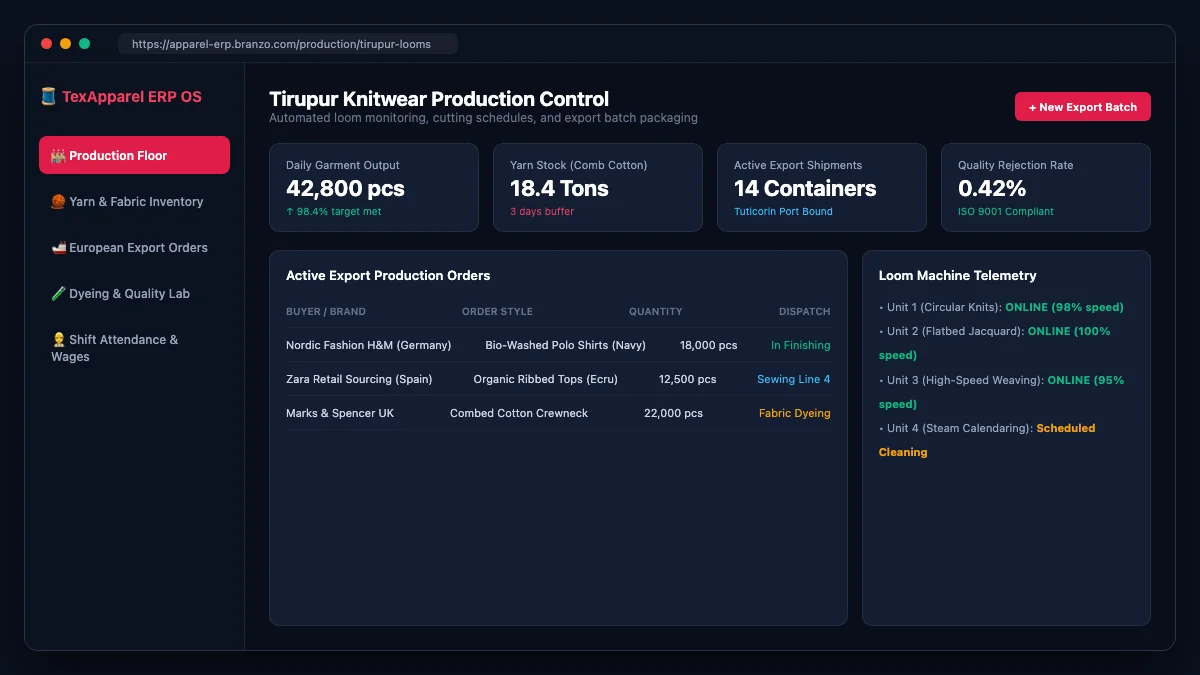
Task: Click the 42,800 pcs value
Action: click(345, 188)
